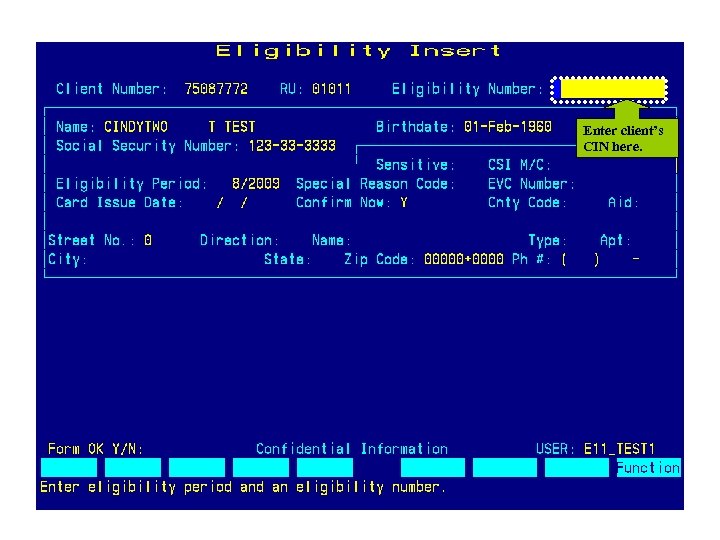Click the Aid label
The width and height of the screenshot is (720, 540).
(x=623, y=202)
